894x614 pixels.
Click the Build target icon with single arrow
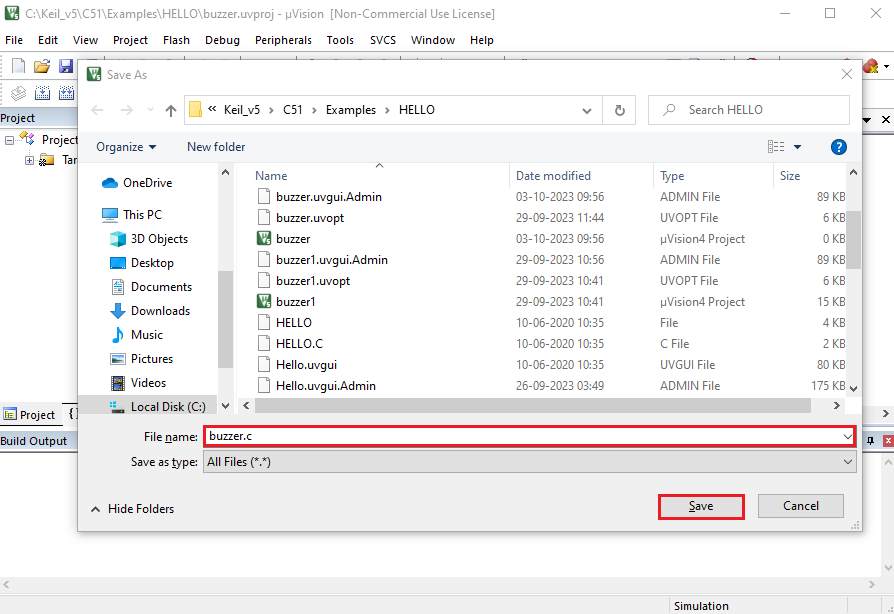tap(42, 92)
